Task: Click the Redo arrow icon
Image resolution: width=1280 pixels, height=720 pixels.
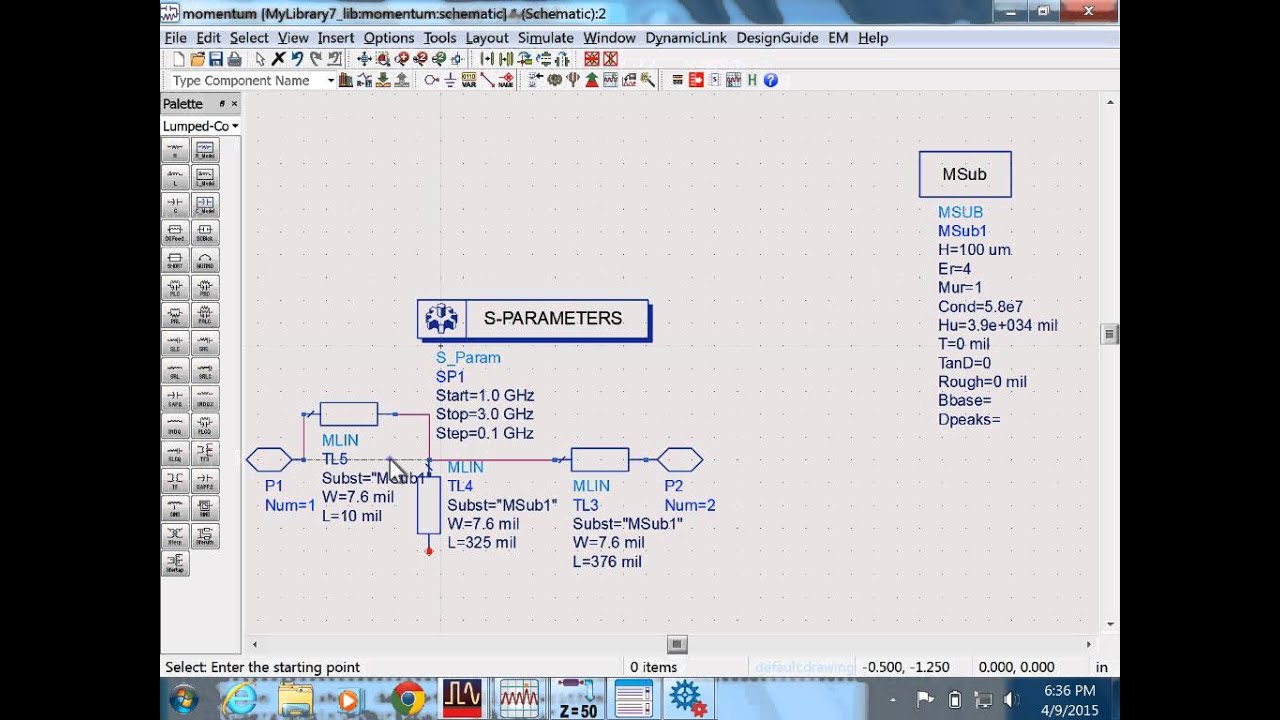Action: pos(315,59)
